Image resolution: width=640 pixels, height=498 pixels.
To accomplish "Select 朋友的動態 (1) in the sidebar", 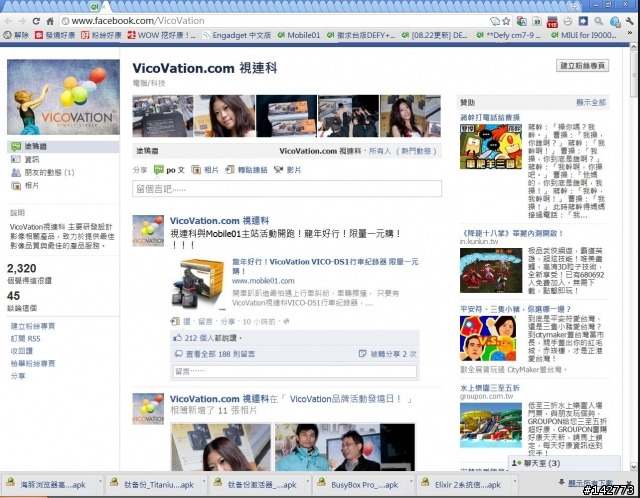I will click(43, 173).
